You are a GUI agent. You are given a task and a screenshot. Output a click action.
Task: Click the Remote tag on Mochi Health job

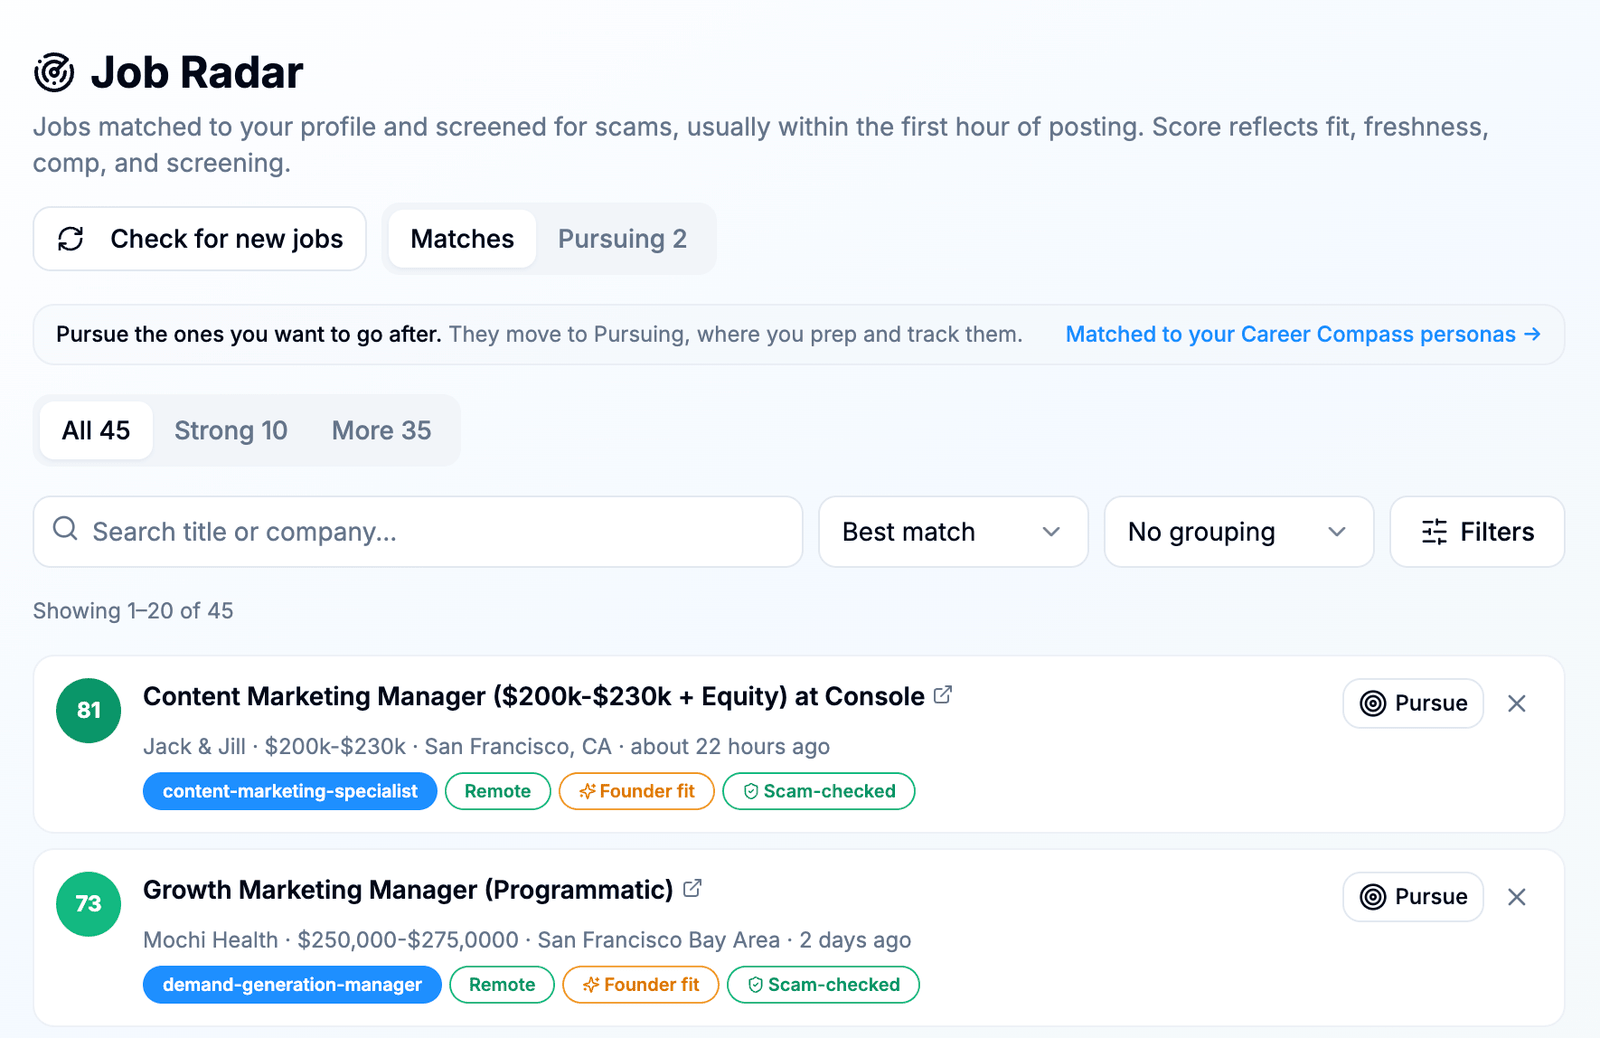[502, 985]
